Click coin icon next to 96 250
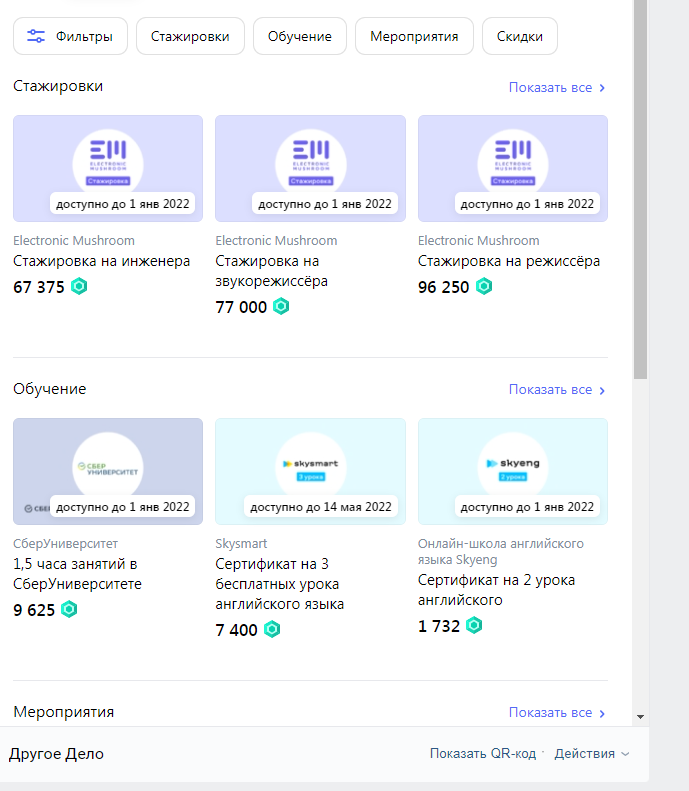This screenshot has height=791, width=689. coord(484,286)
